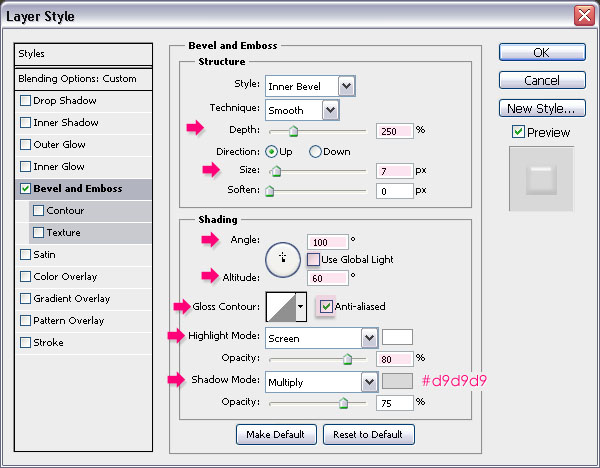Click the Depth slider handle
The height and width of the screenshot is (468, 600).
293,131
